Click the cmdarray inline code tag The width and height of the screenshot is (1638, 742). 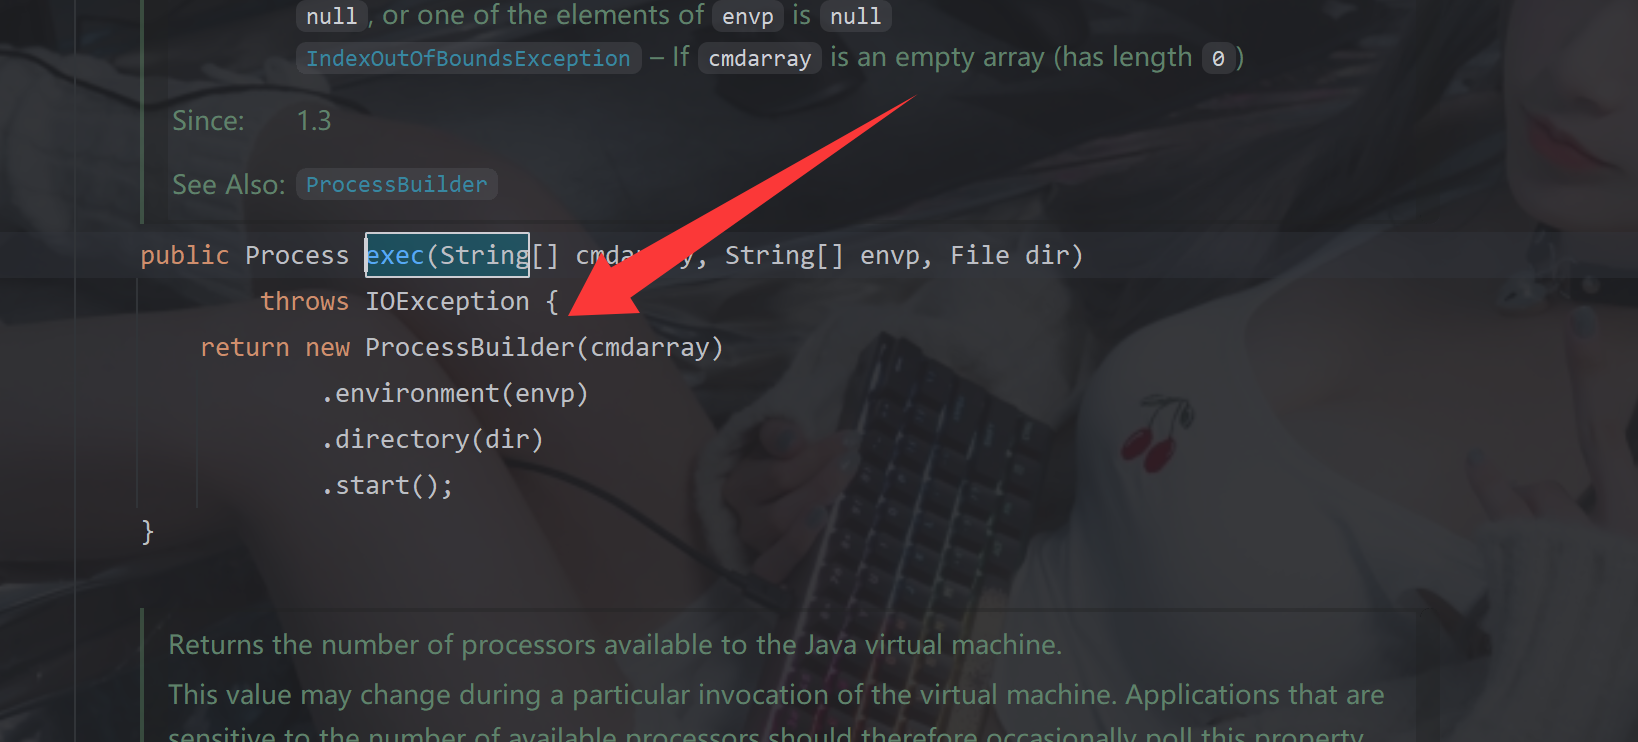[x=760, y=59]
